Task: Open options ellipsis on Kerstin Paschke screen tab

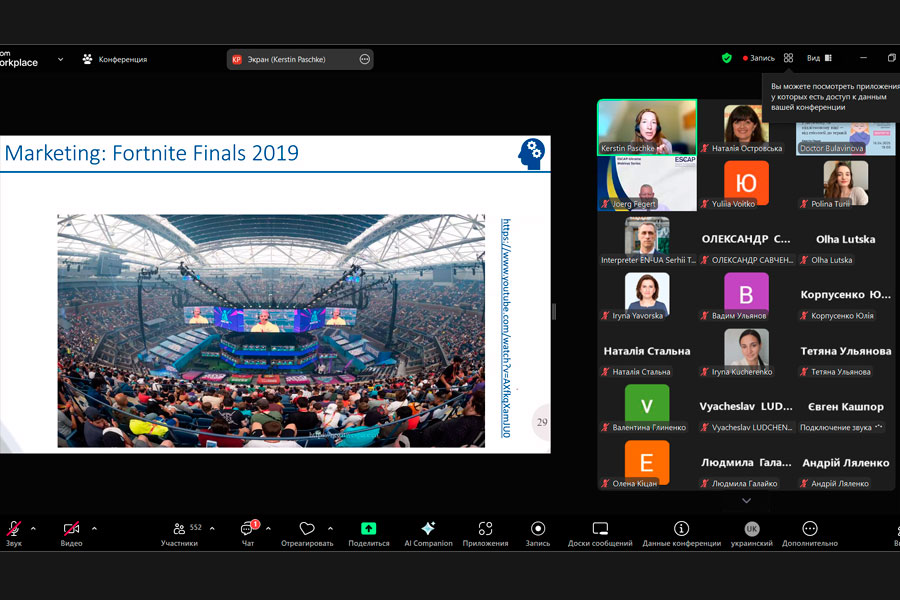Action: click(x=364, y=59)
